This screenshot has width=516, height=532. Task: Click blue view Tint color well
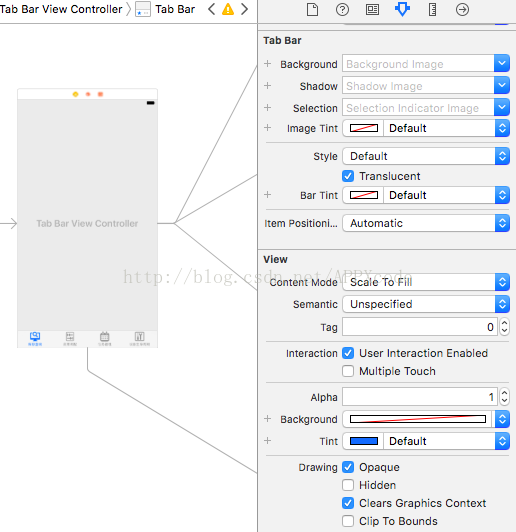[364, 441]
